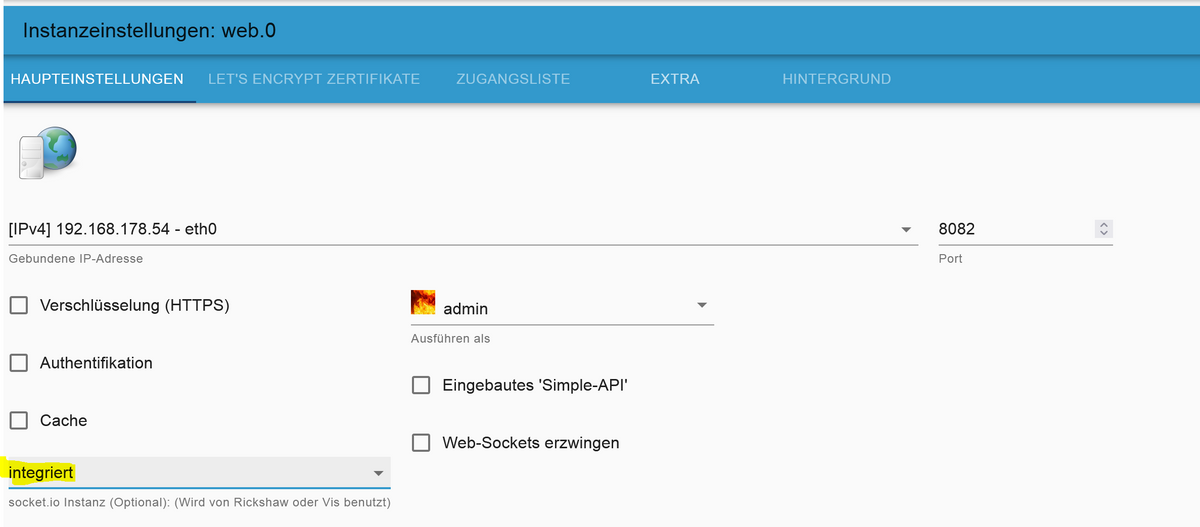Enable the Cache checkbox
Viewport: 1200px width, 527px height.
[19, 421]
